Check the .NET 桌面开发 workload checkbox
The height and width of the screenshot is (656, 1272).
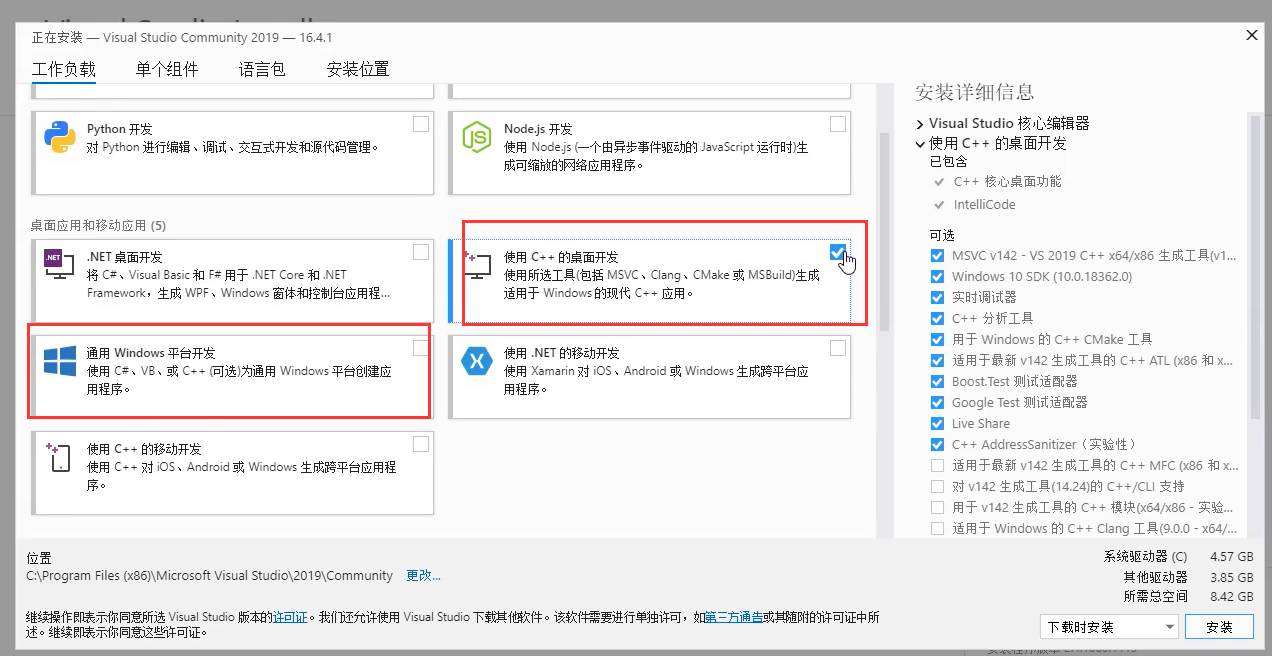[x=421, y=252]
